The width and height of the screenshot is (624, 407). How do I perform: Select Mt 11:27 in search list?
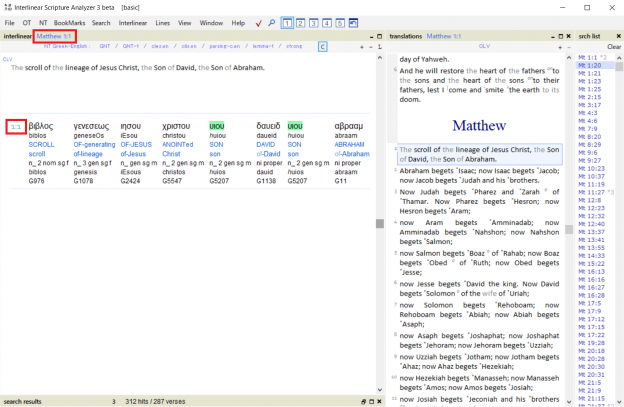(x=591, y=192)
